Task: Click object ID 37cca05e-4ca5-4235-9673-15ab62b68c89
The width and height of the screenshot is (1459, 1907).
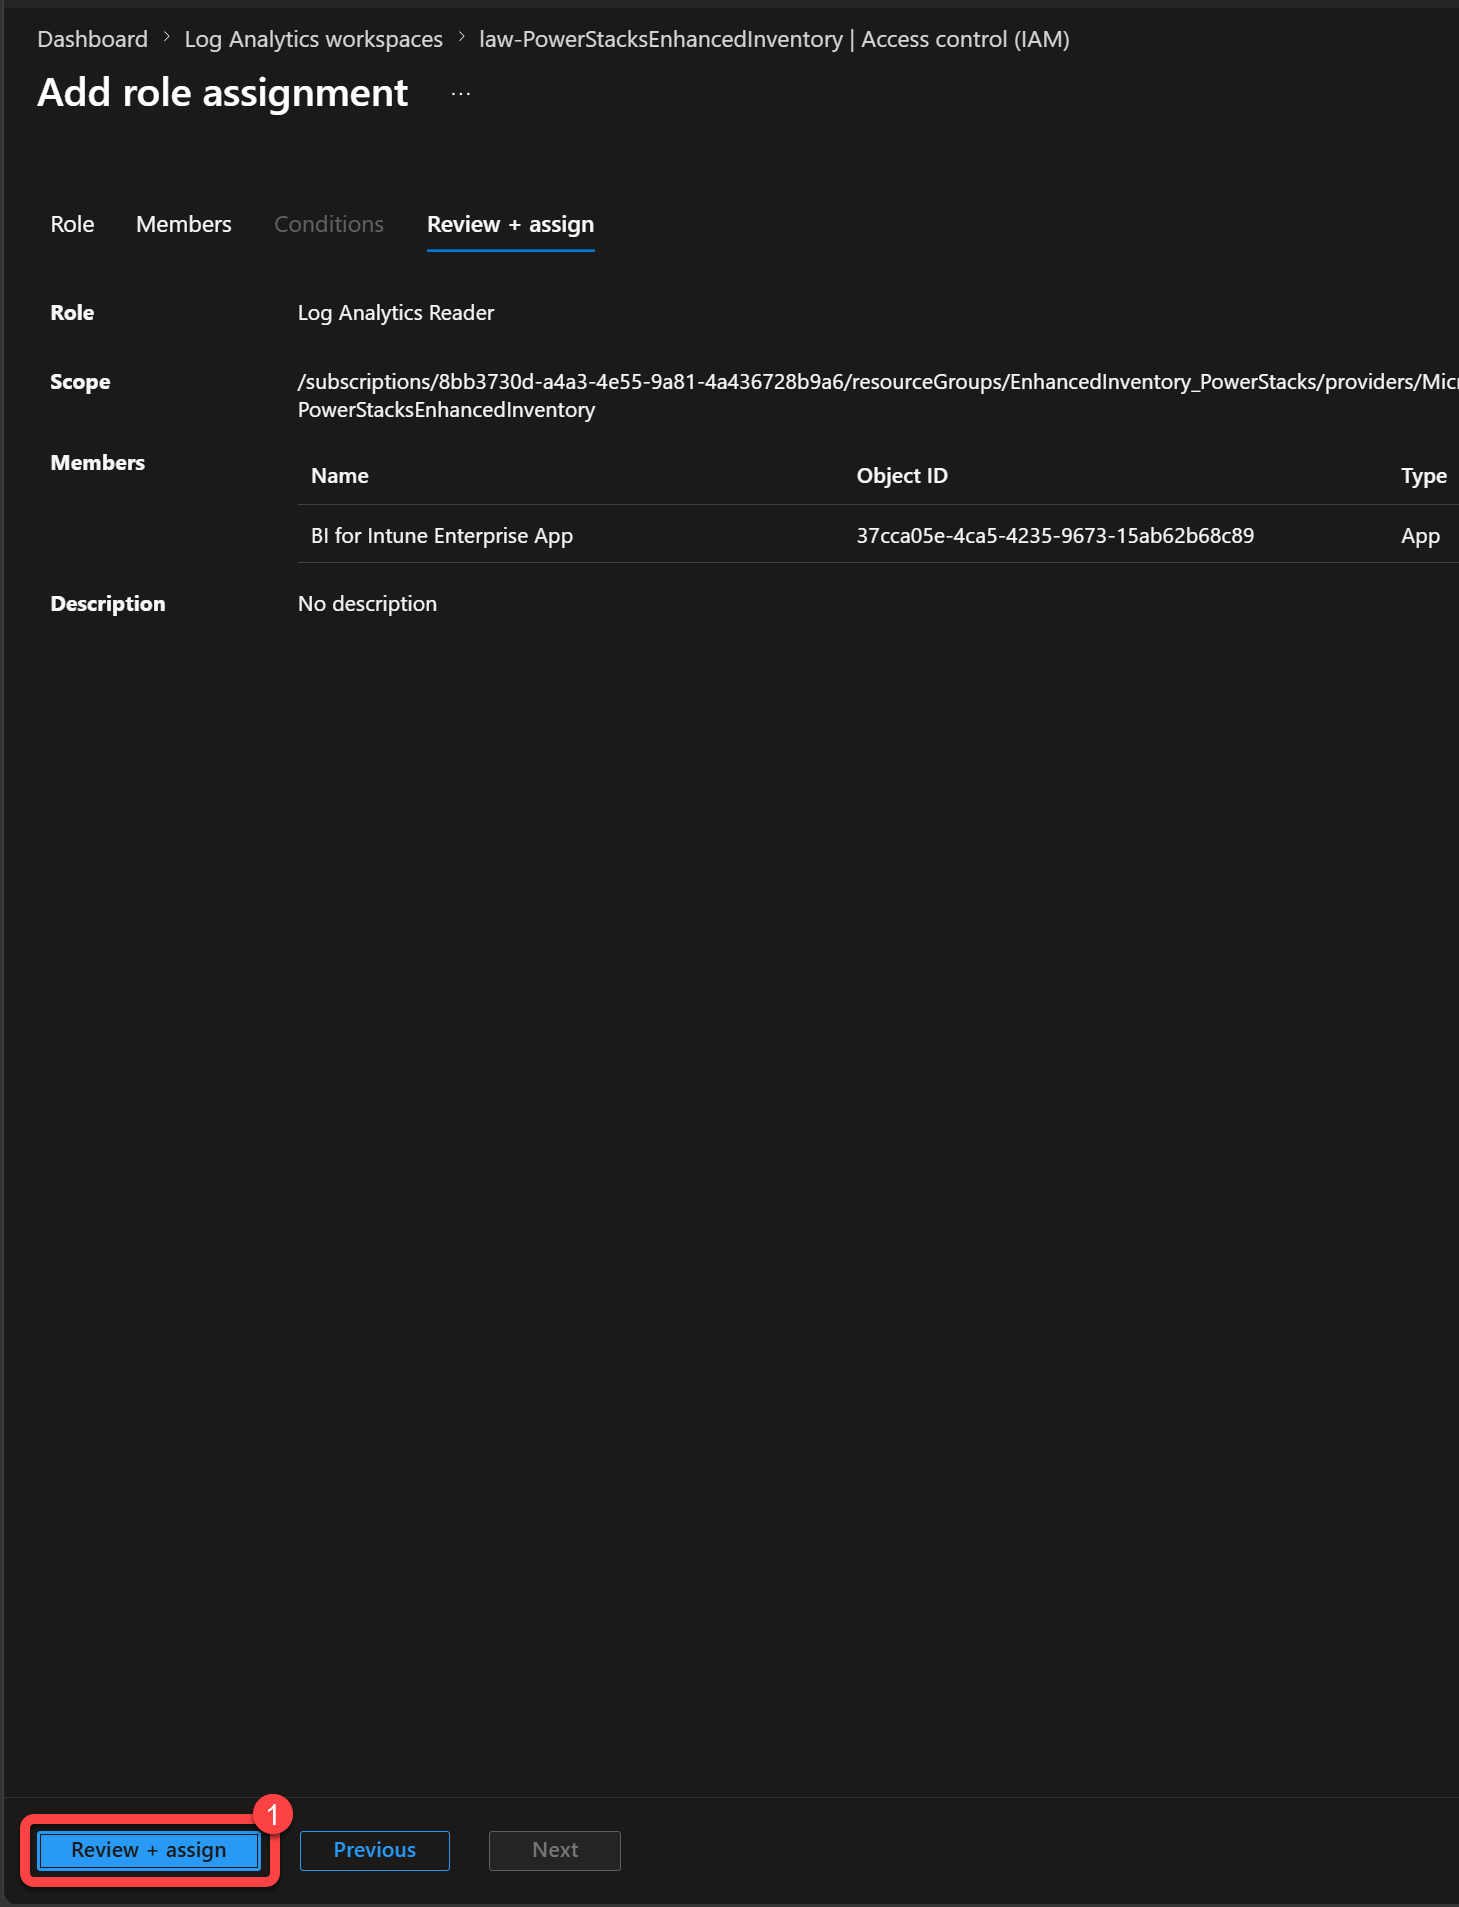Action: pyautogui.click(x=1055, y=536)
